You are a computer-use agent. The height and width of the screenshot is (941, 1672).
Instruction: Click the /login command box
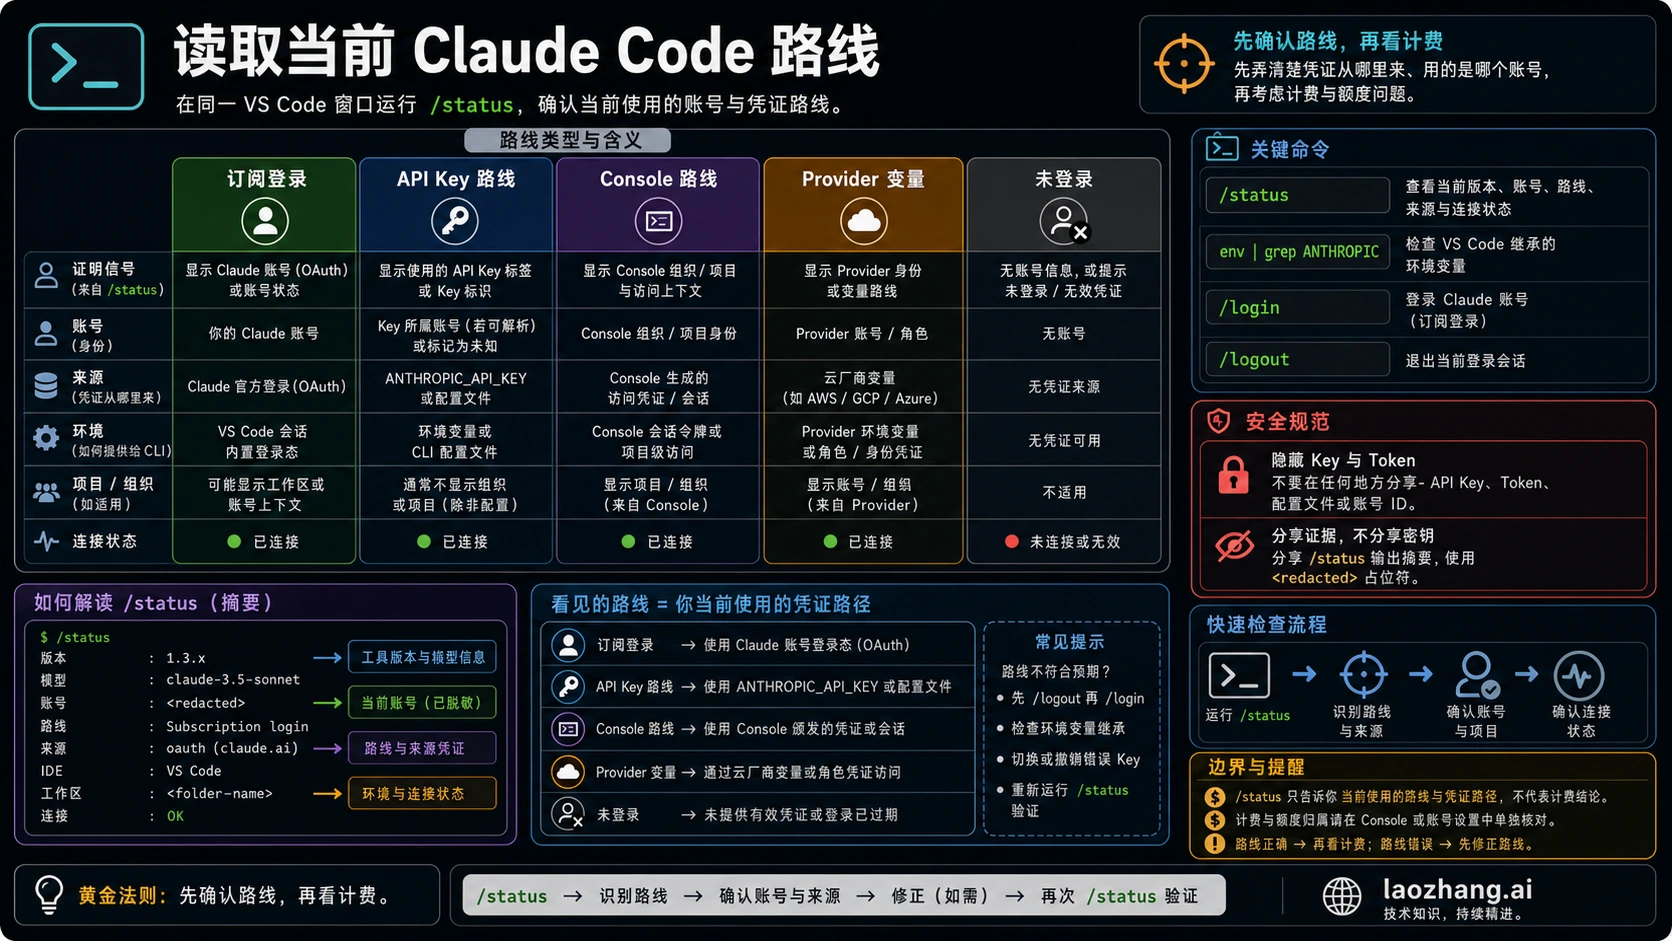click(x=1297, y=307)
